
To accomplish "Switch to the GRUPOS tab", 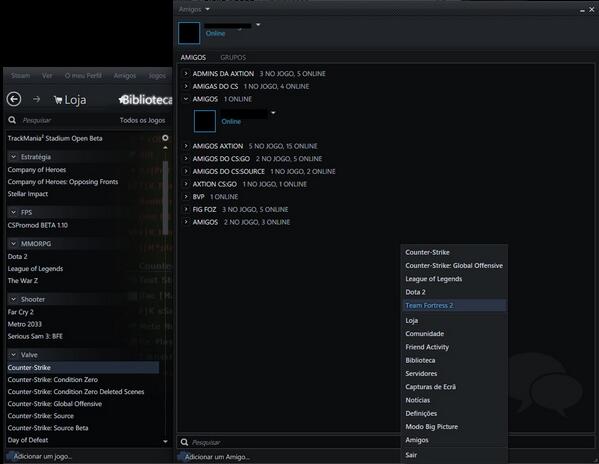I will pyautogui.click(x=233, y=57).
